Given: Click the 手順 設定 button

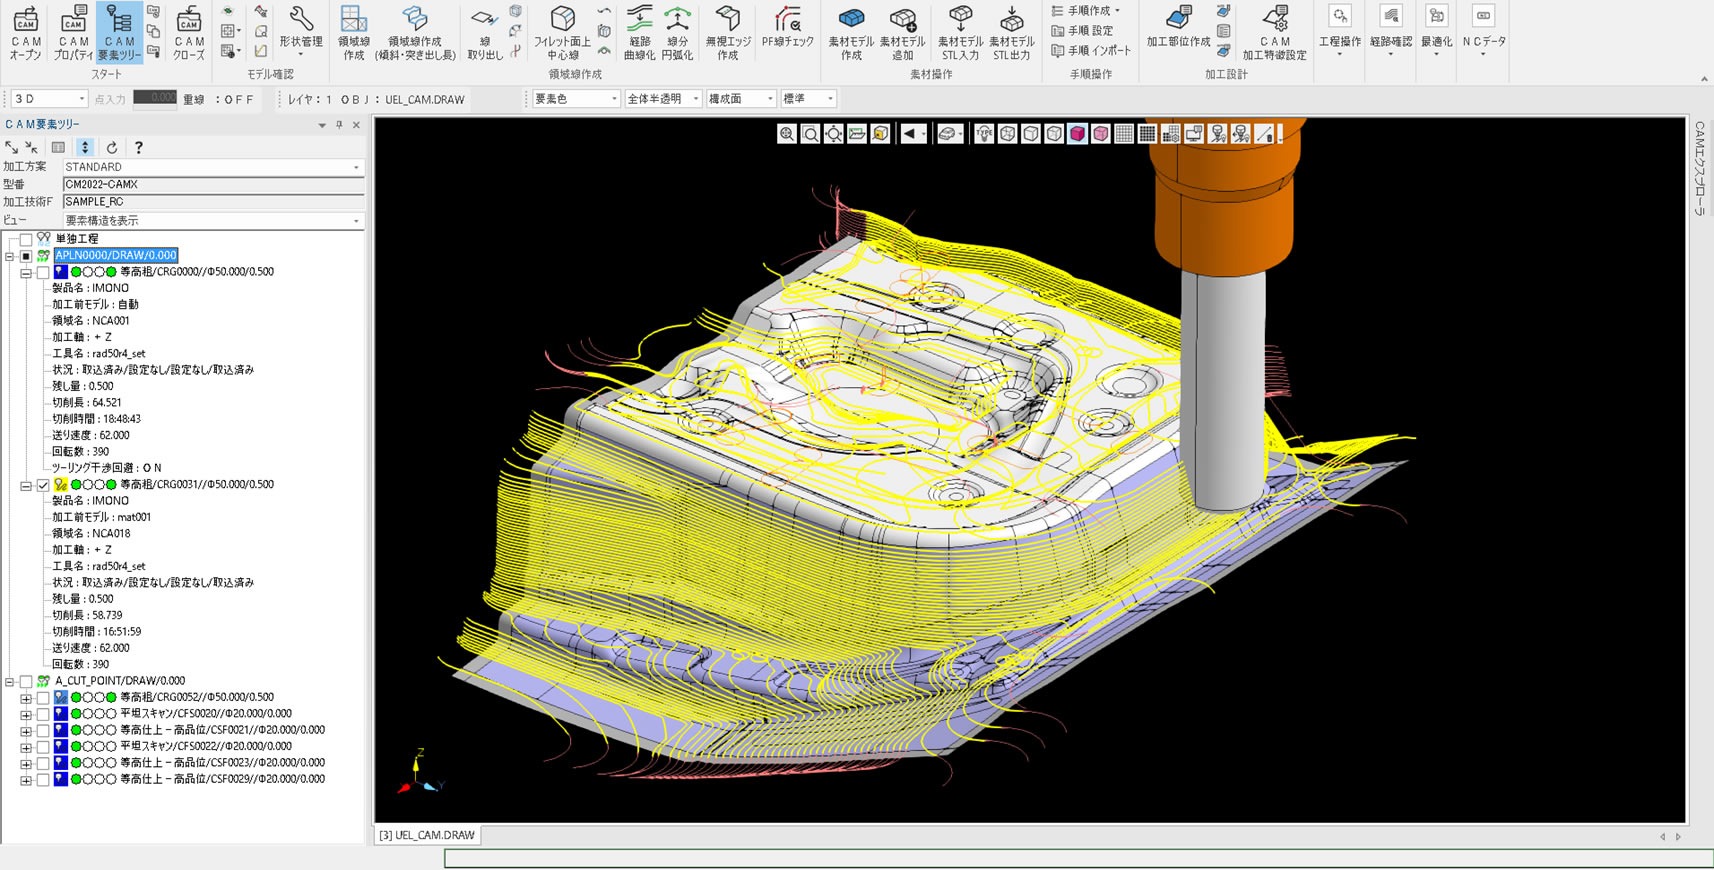Looking at the screenshot, I should pos(1082,30).
